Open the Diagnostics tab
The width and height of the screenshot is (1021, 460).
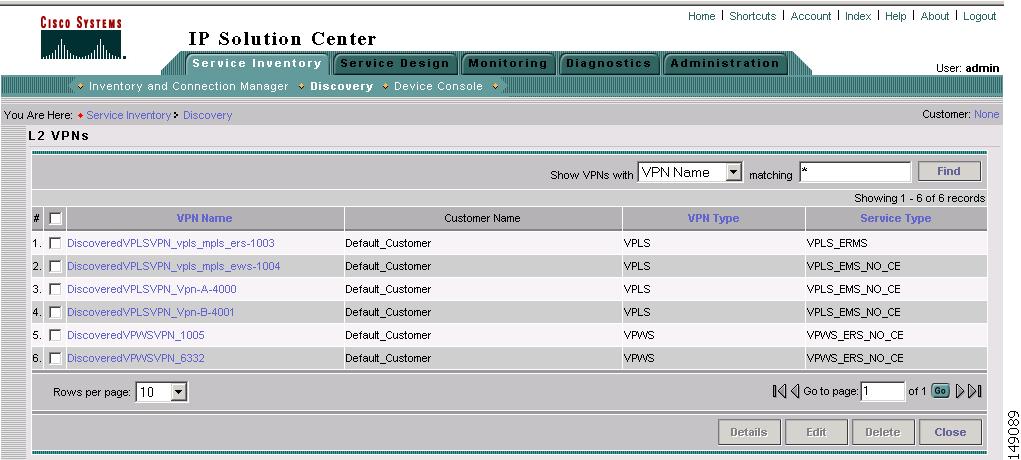click(608, 63)
